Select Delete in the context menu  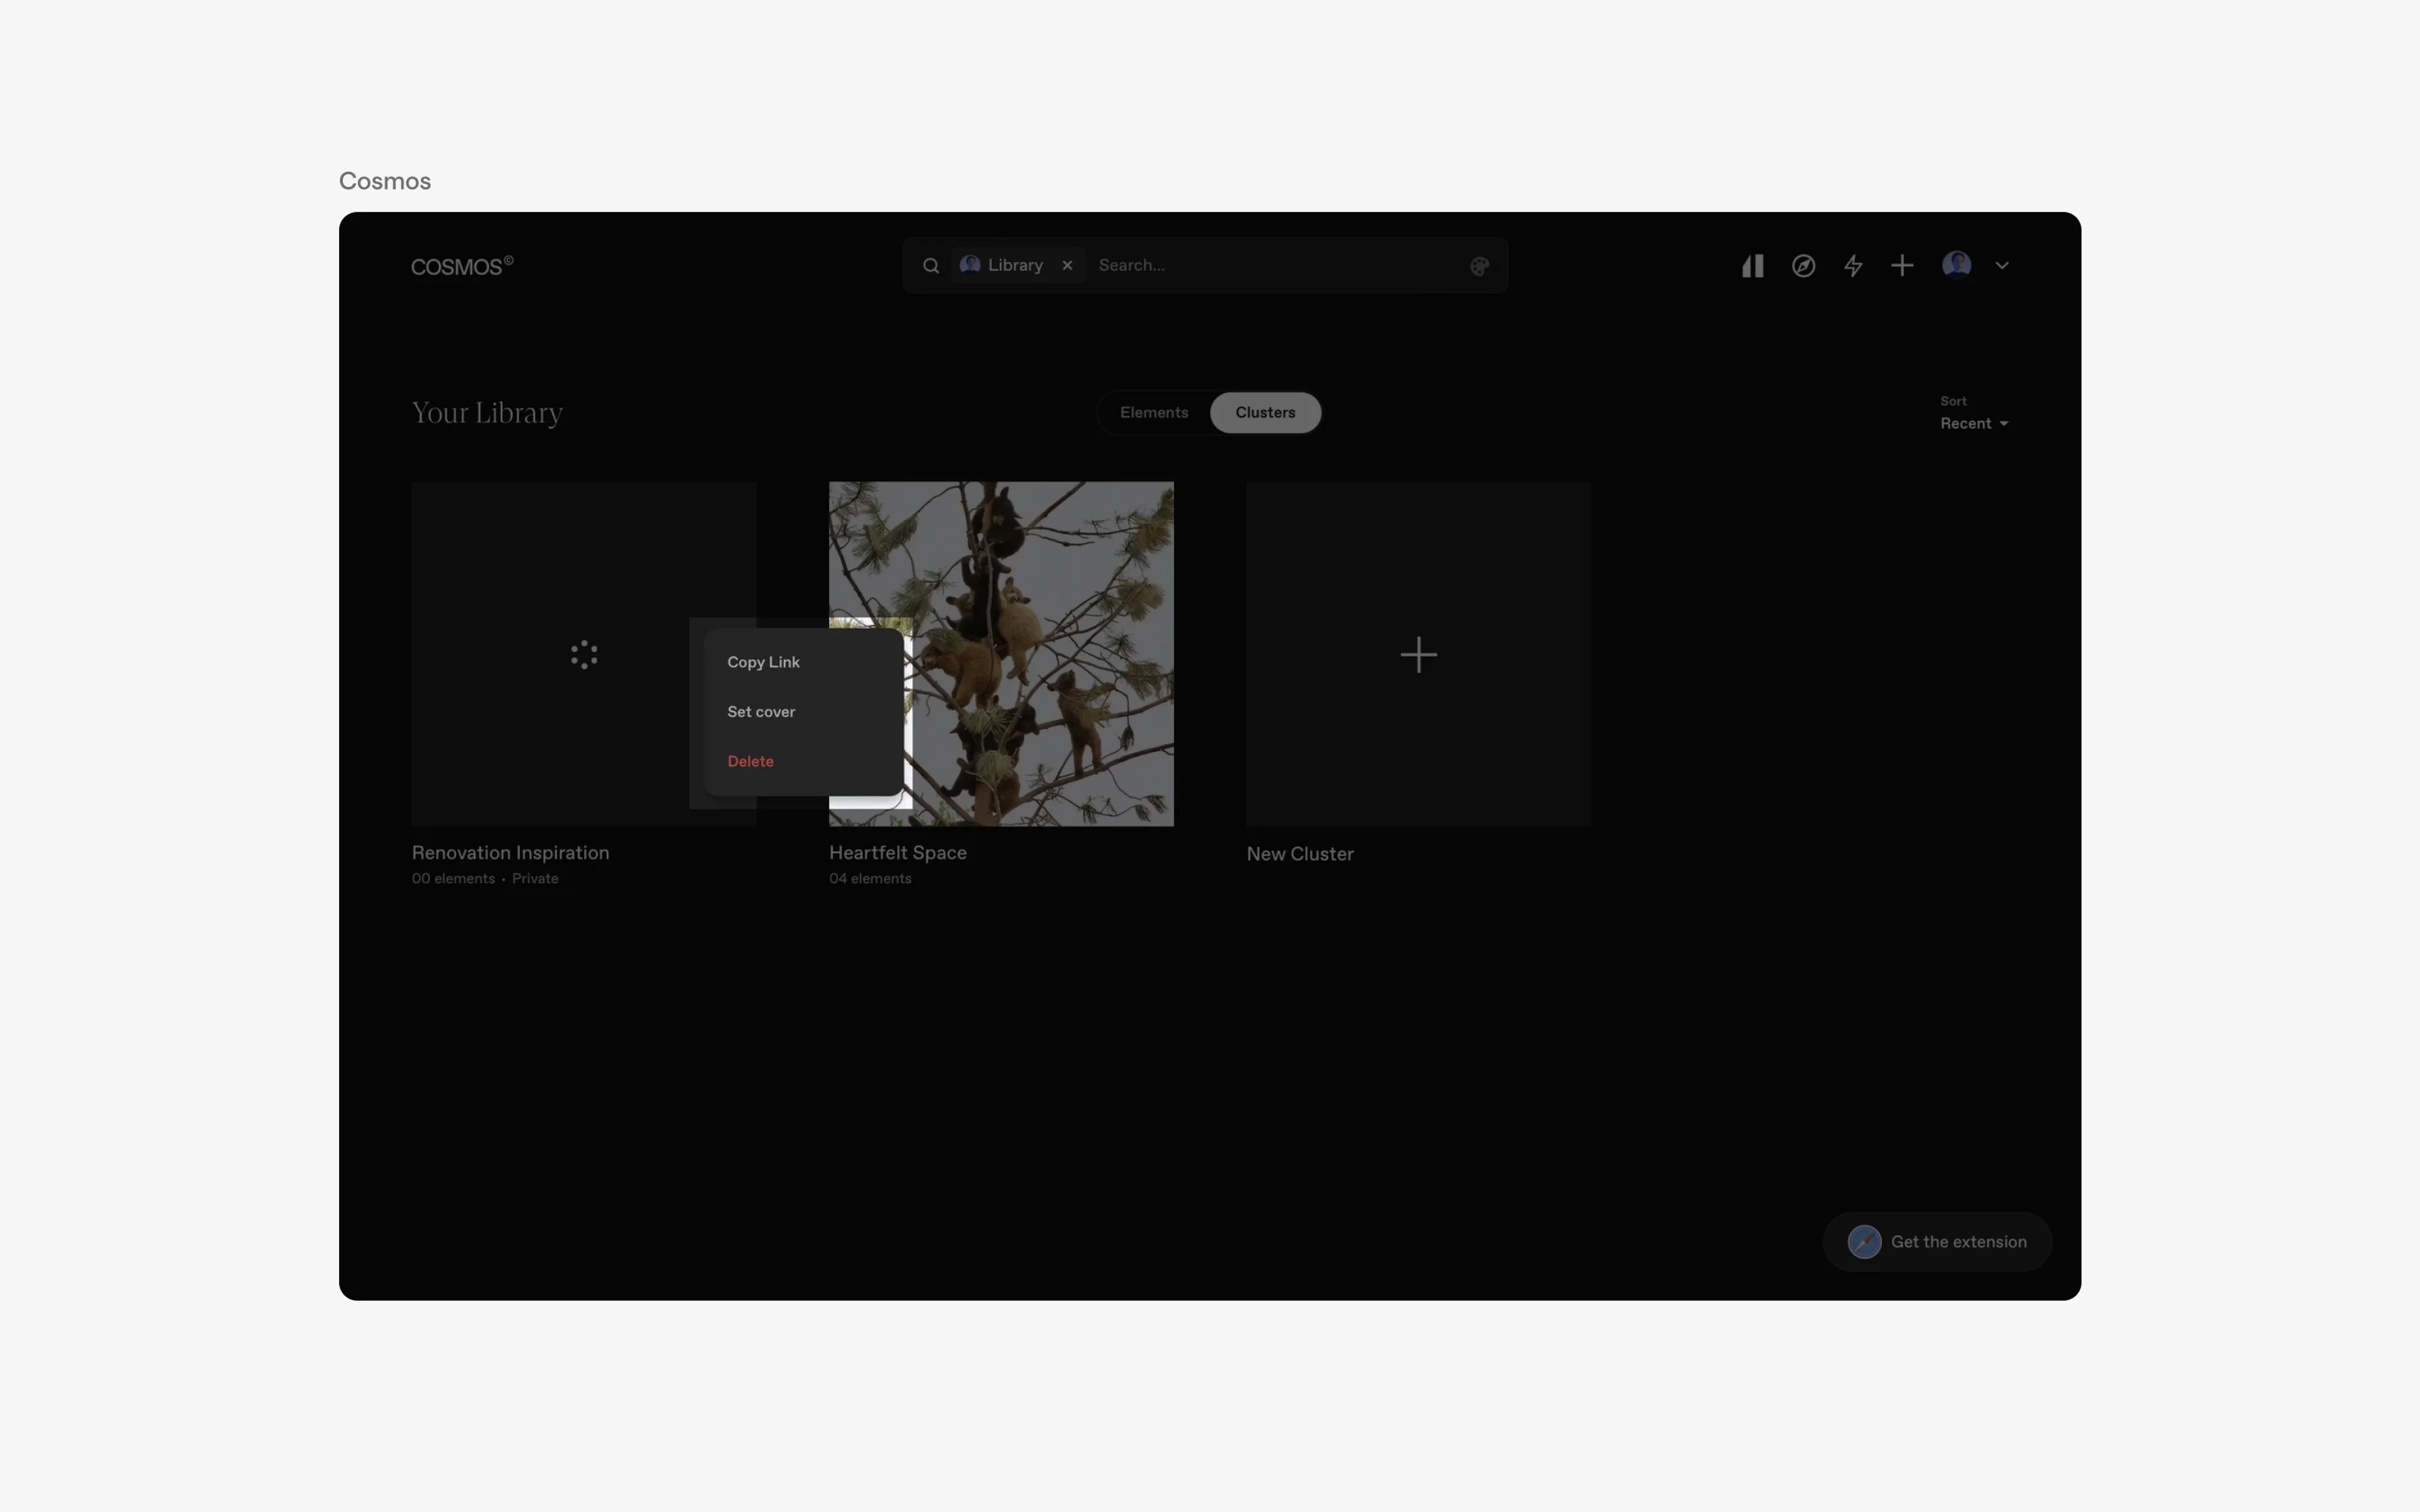click(751, 761)
